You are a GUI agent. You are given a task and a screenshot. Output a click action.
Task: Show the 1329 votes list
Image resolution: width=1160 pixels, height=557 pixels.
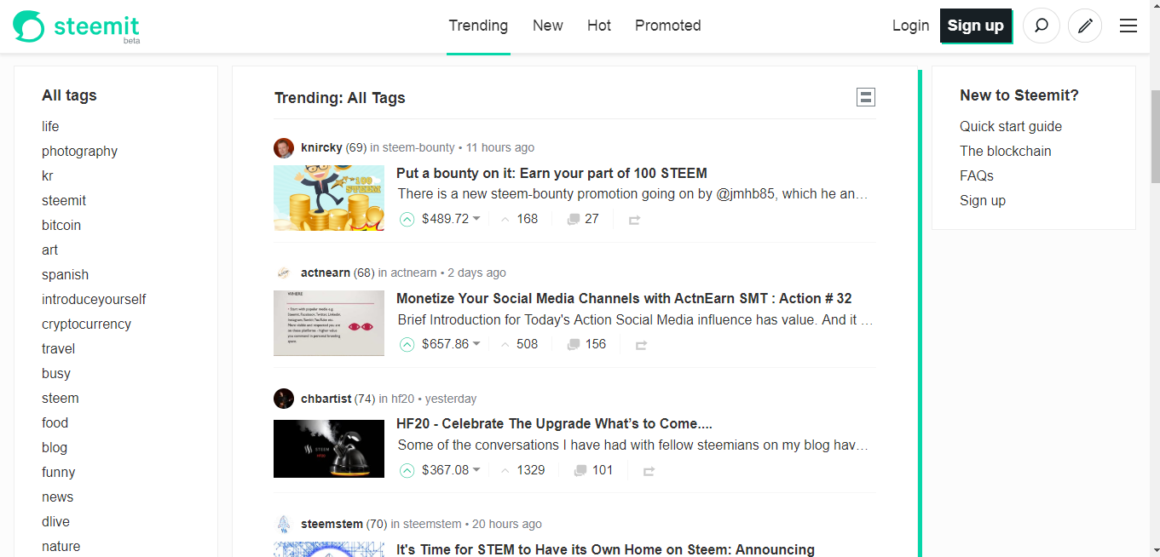point(523,470)
